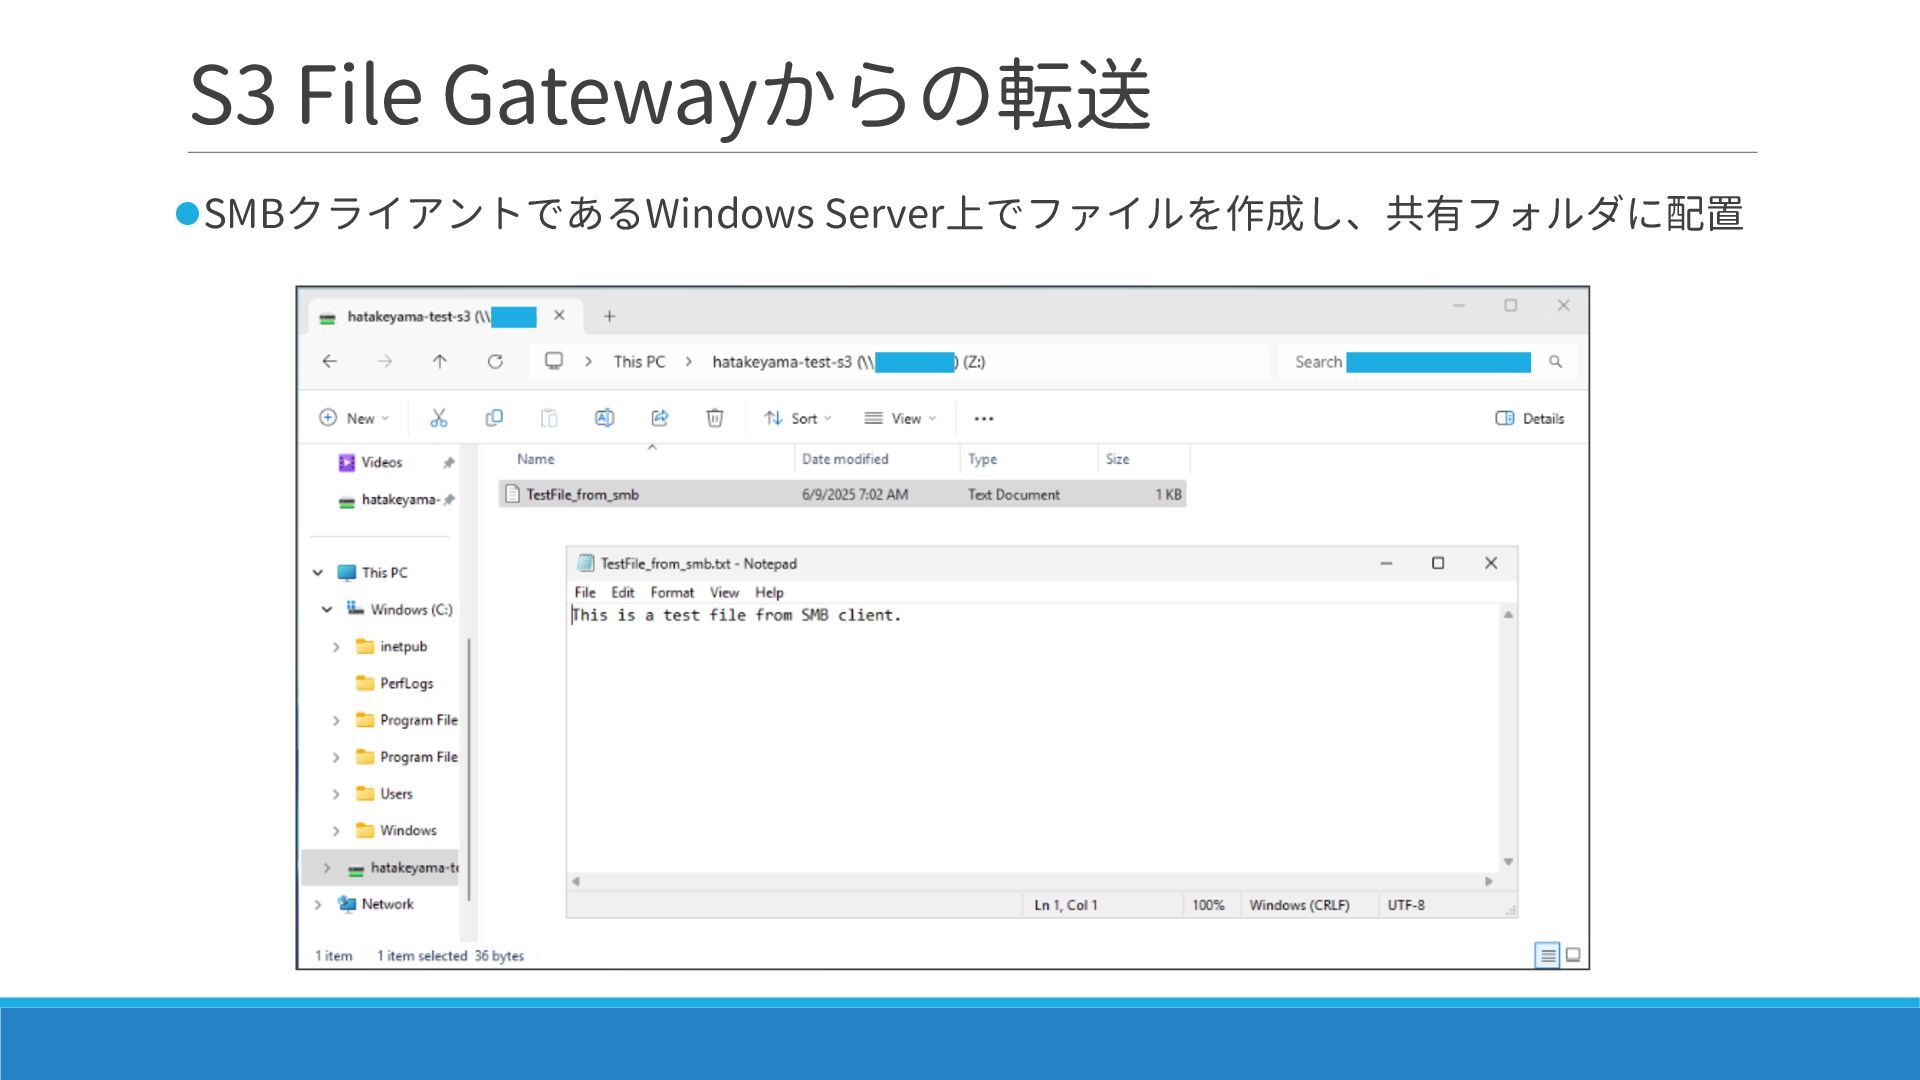The image size is (1920, 1080).
Task: Open Notepad File menu
Action: pyautogui.click(x=585, y=593)
